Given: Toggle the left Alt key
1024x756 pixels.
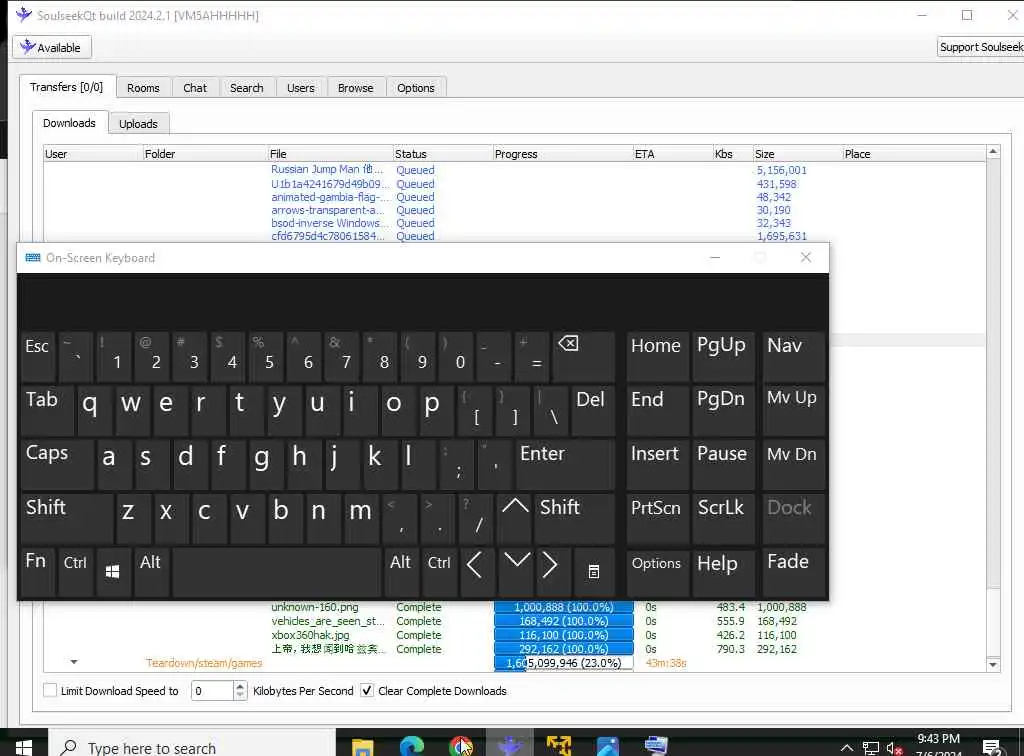Looking at the screenshot, I should pos(152,572).
